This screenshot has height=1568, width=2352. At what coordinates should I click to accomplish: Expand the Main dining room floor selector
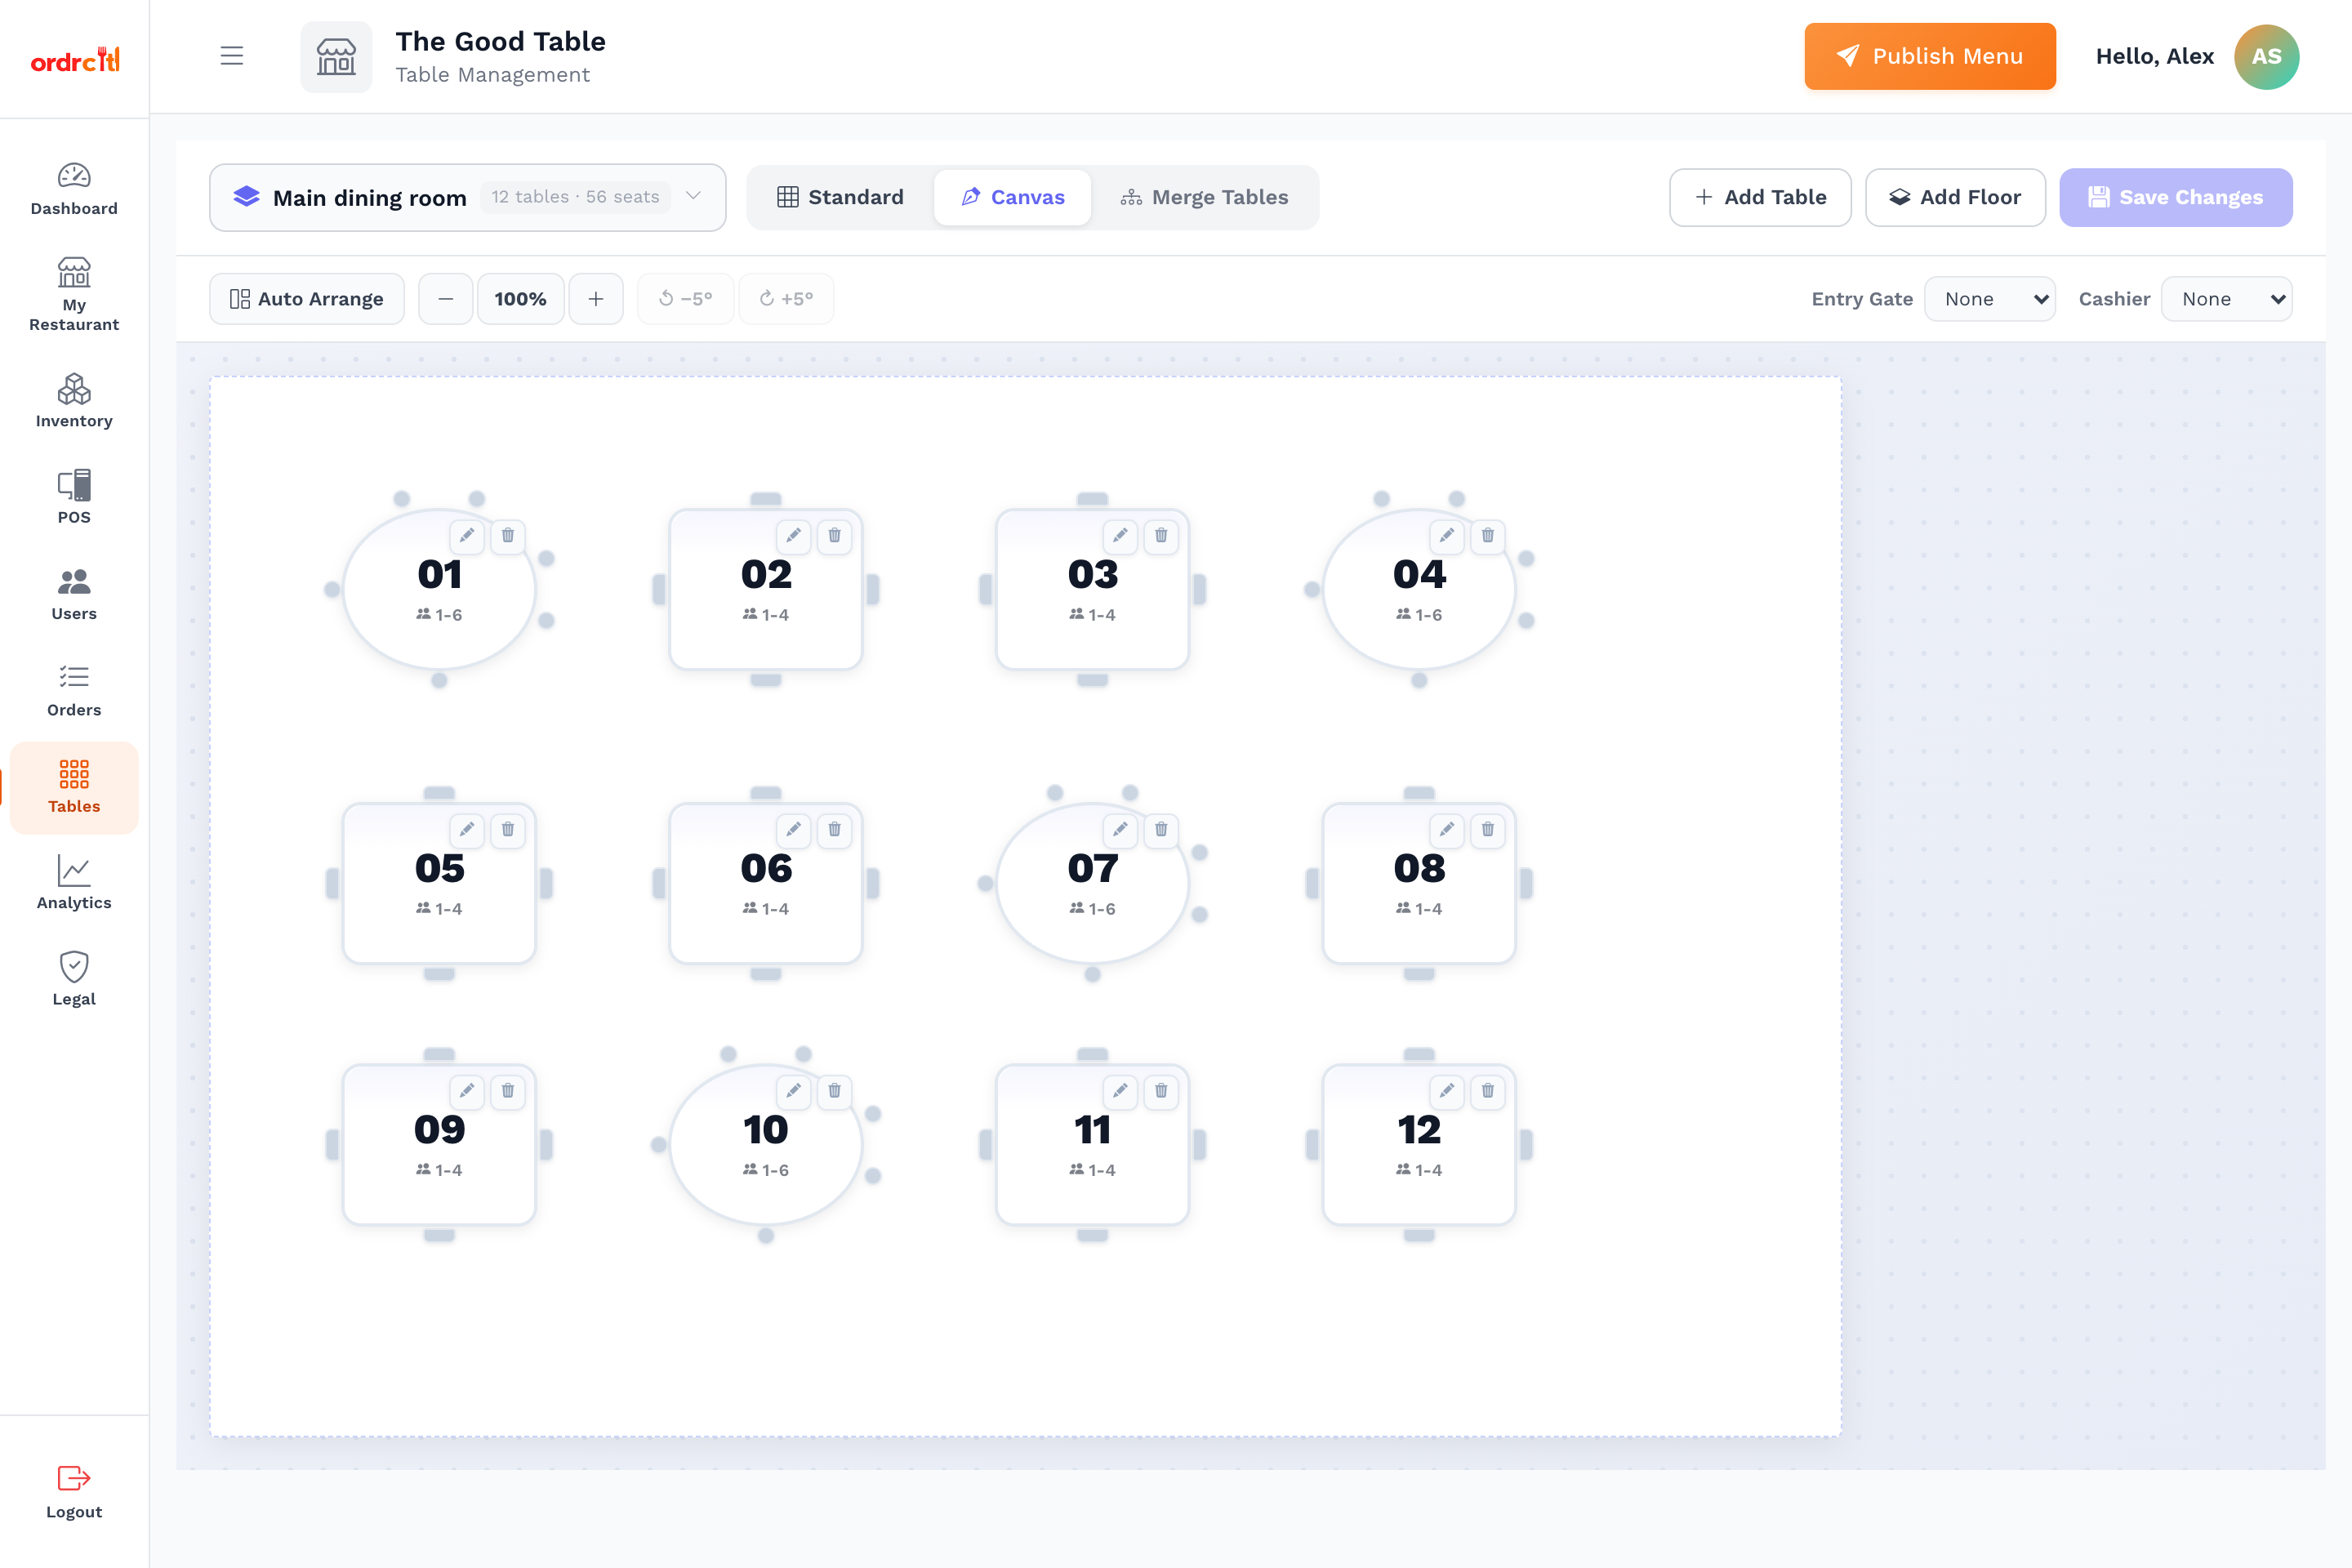pyautogui.click(x=468, y=197)
